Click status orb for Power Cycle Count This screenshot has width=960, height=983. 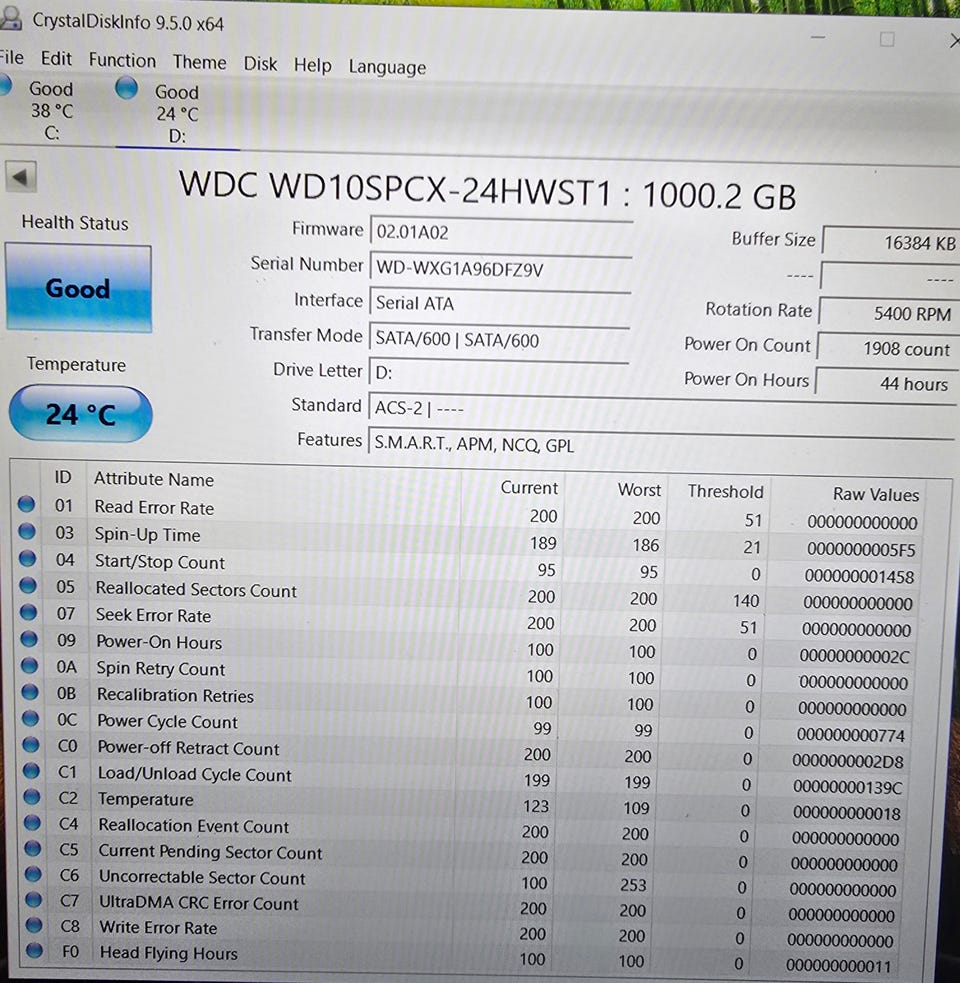point(30,718)
